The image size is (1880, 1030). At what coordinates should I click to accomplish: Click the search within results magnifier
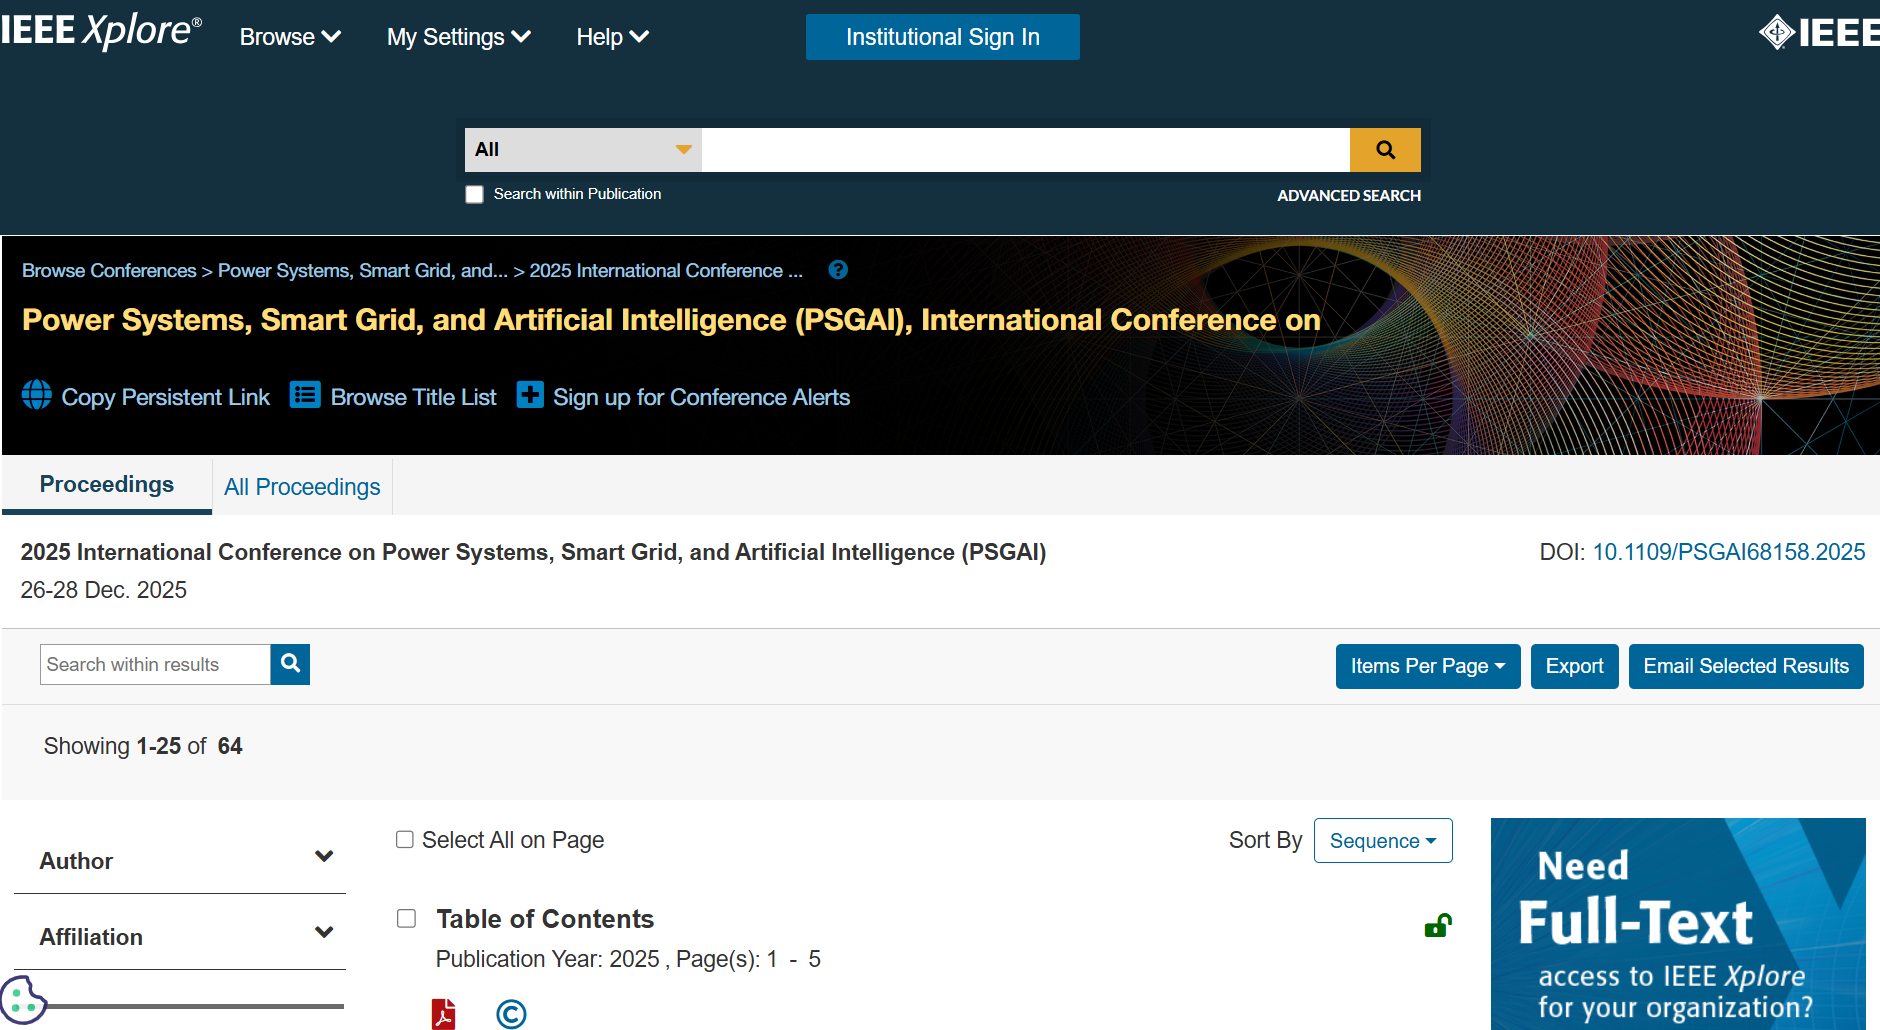[290, 664]
